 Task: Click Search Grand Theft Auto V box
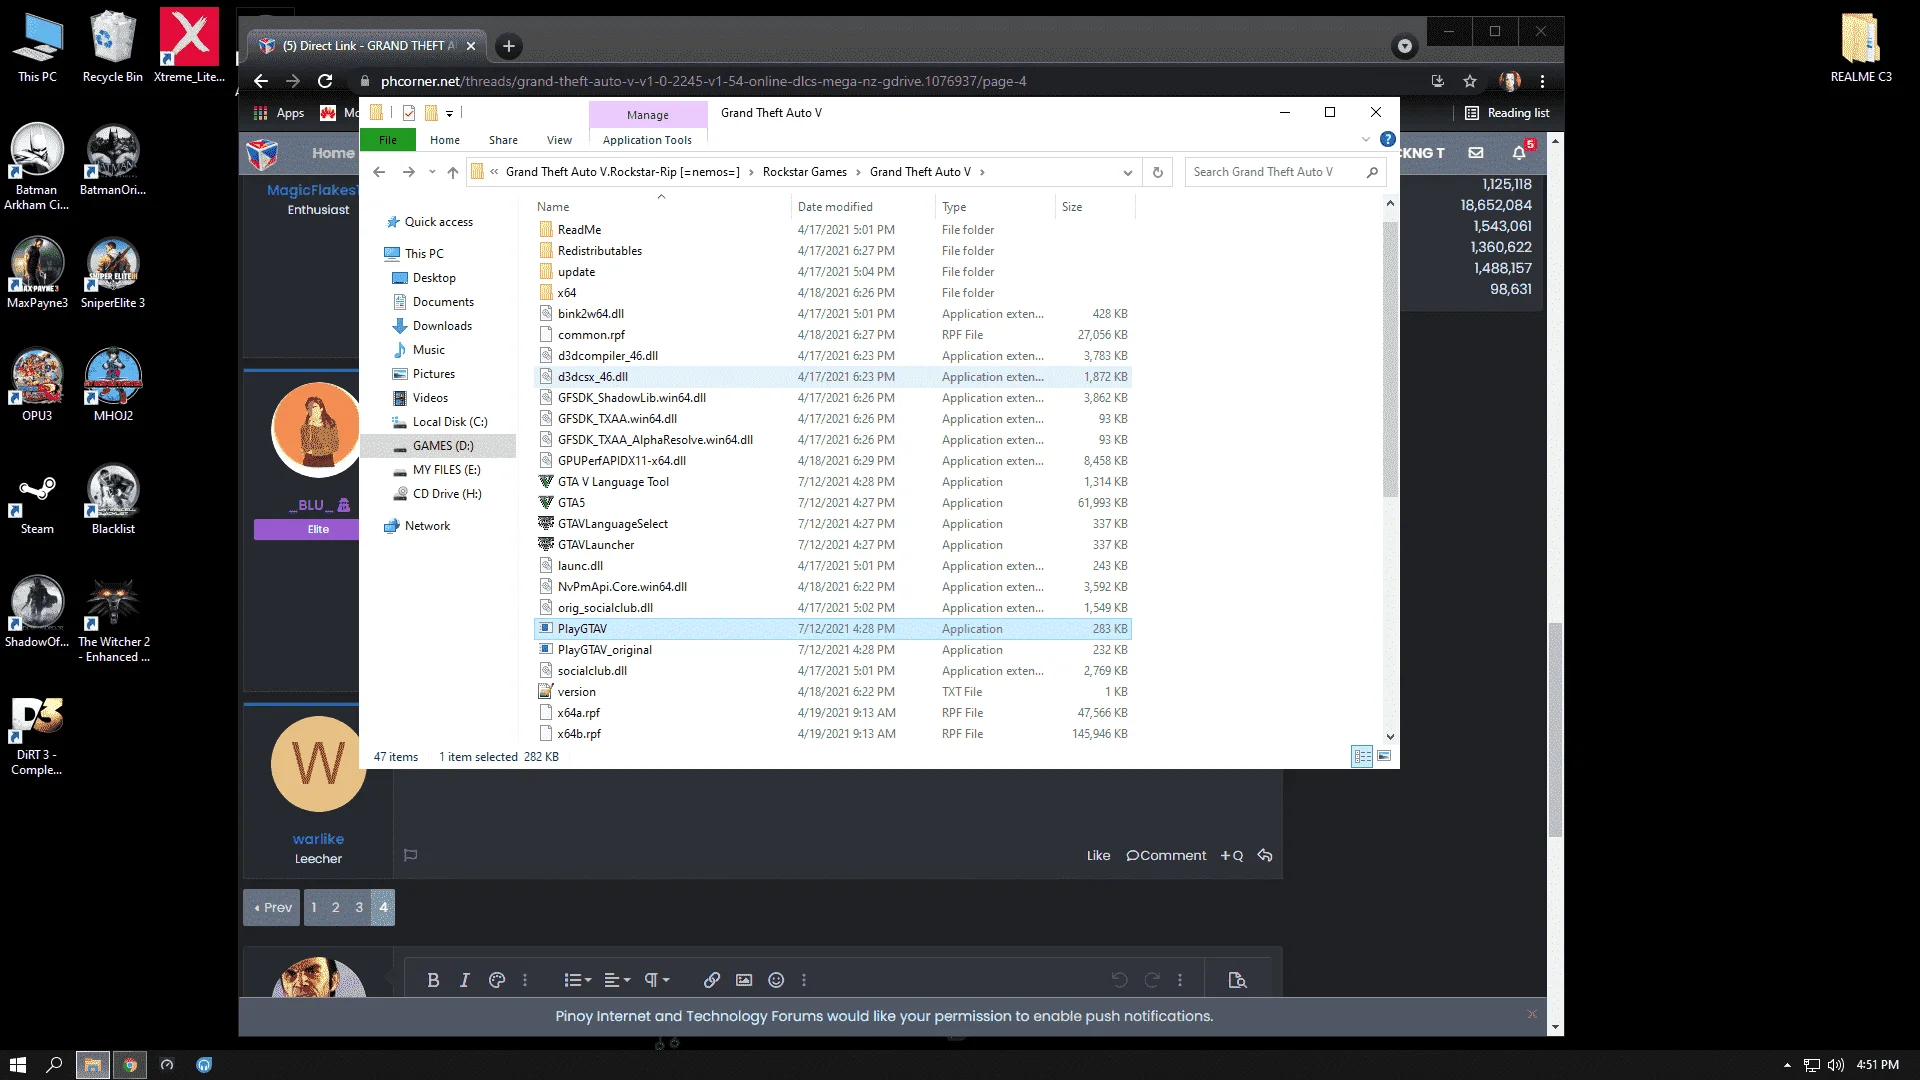coord(1285,172)
